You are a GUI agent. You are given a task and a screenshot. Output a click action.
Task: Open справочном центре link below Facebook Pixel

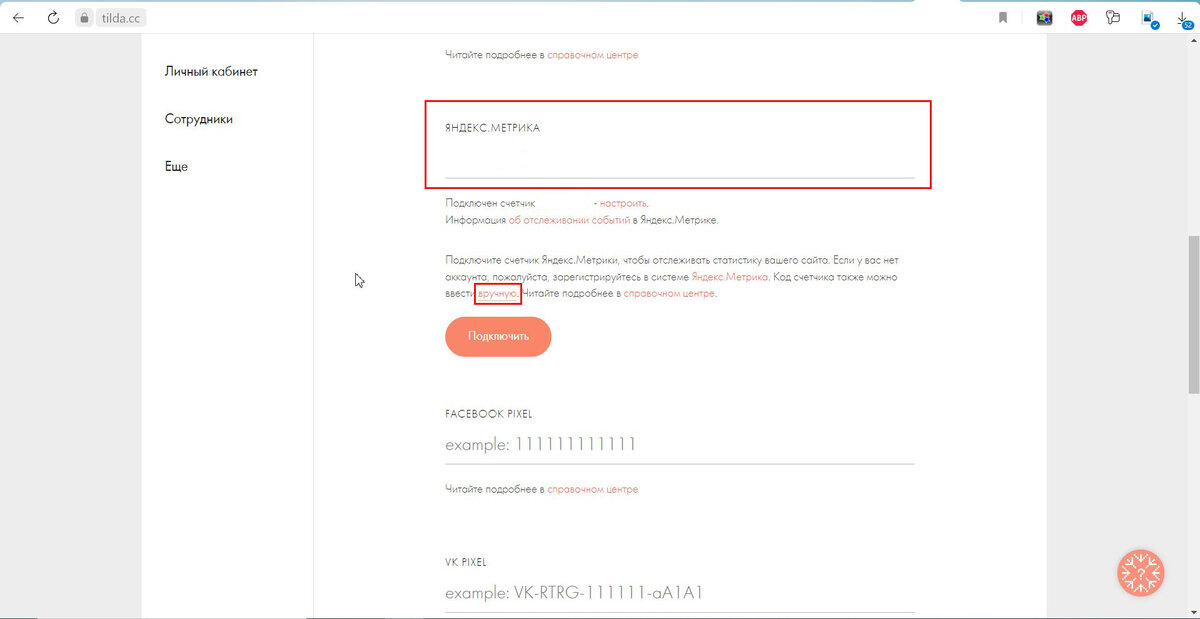click(x=593, y=490)
